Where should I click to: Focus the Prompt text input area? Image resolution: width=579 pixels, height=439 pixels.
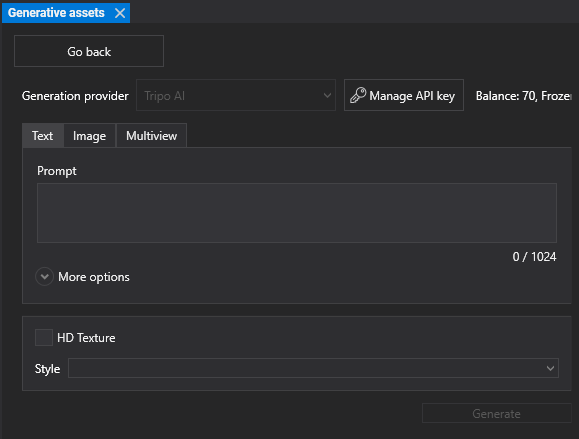[297, 213]
